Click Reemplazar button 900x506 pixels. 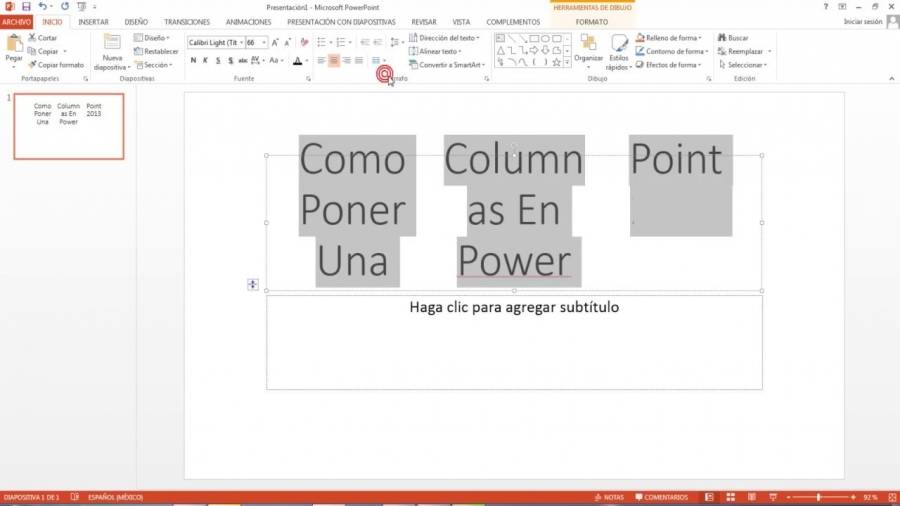click(740, 51)
